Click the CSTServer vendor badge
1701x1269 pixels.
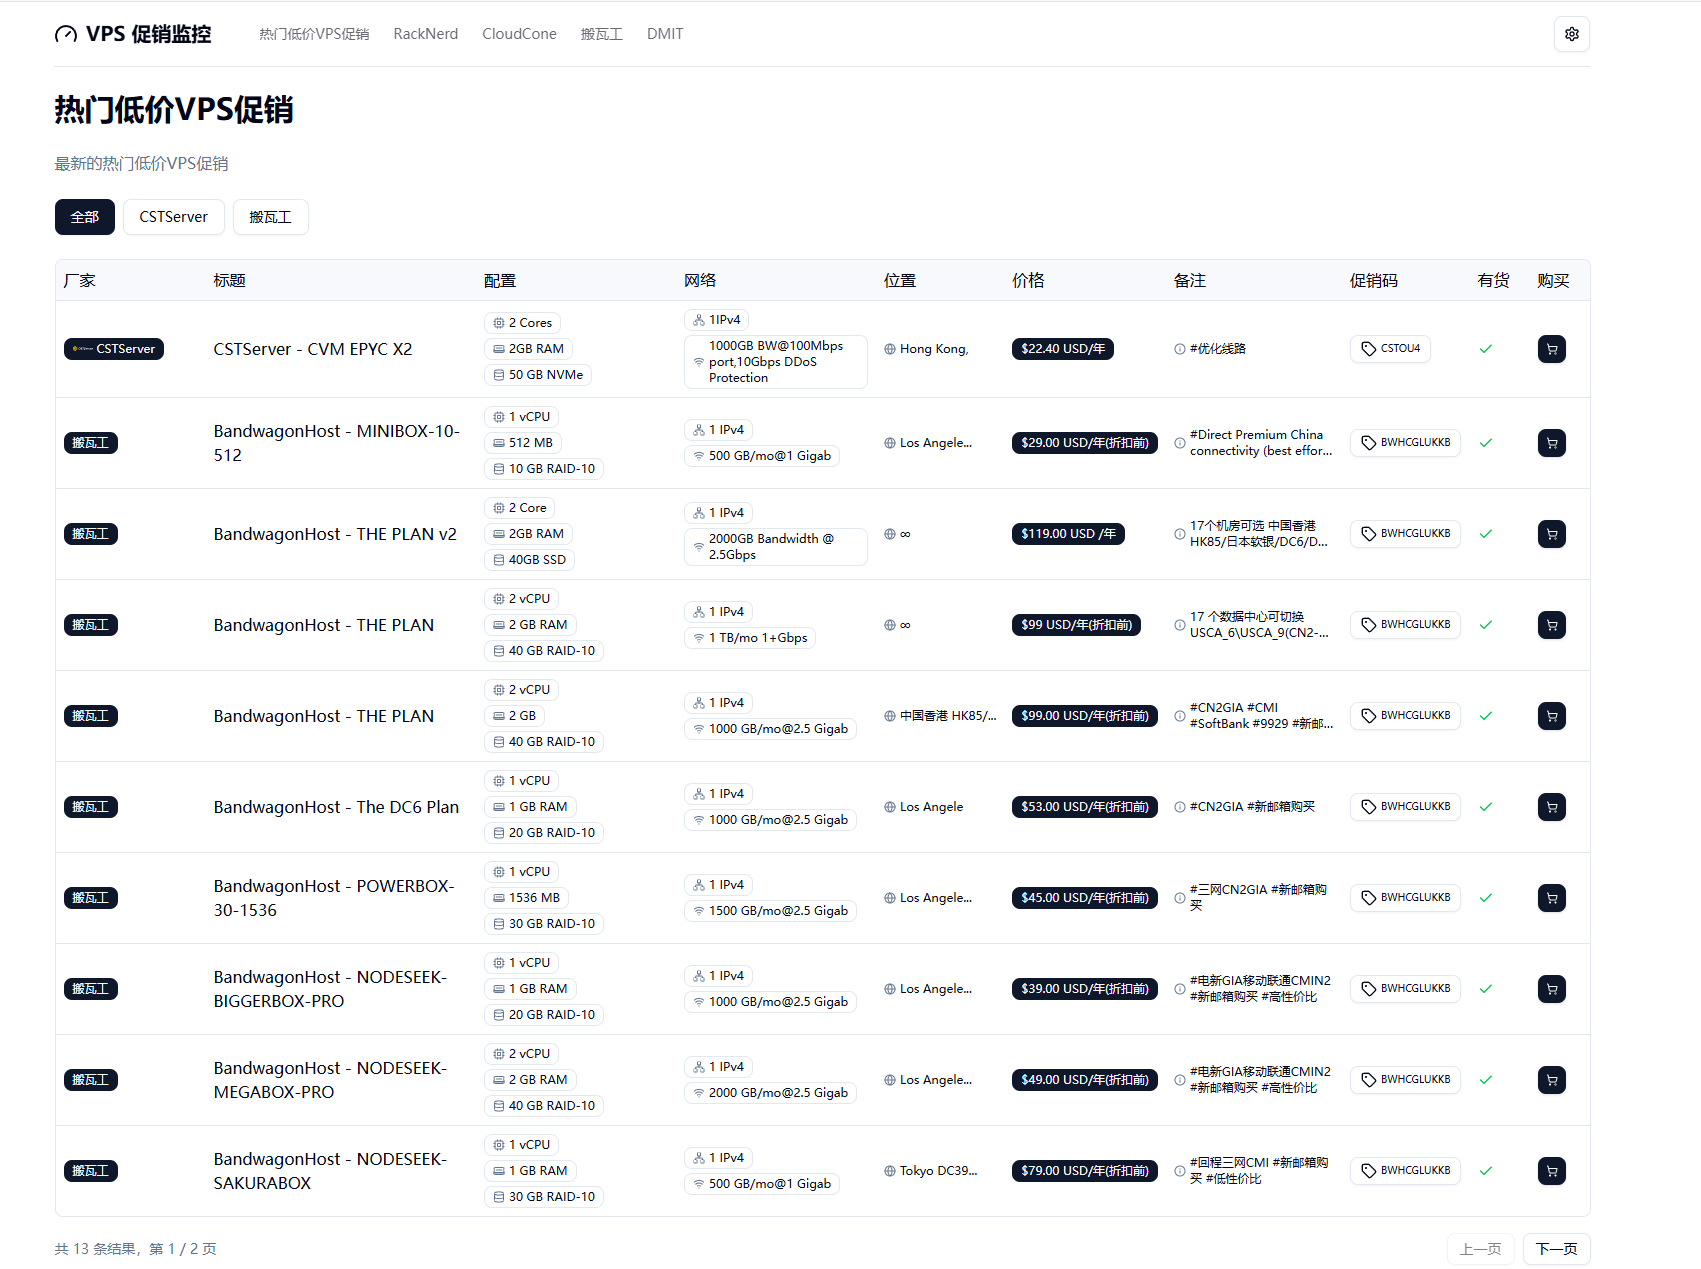tap(114, 349)
